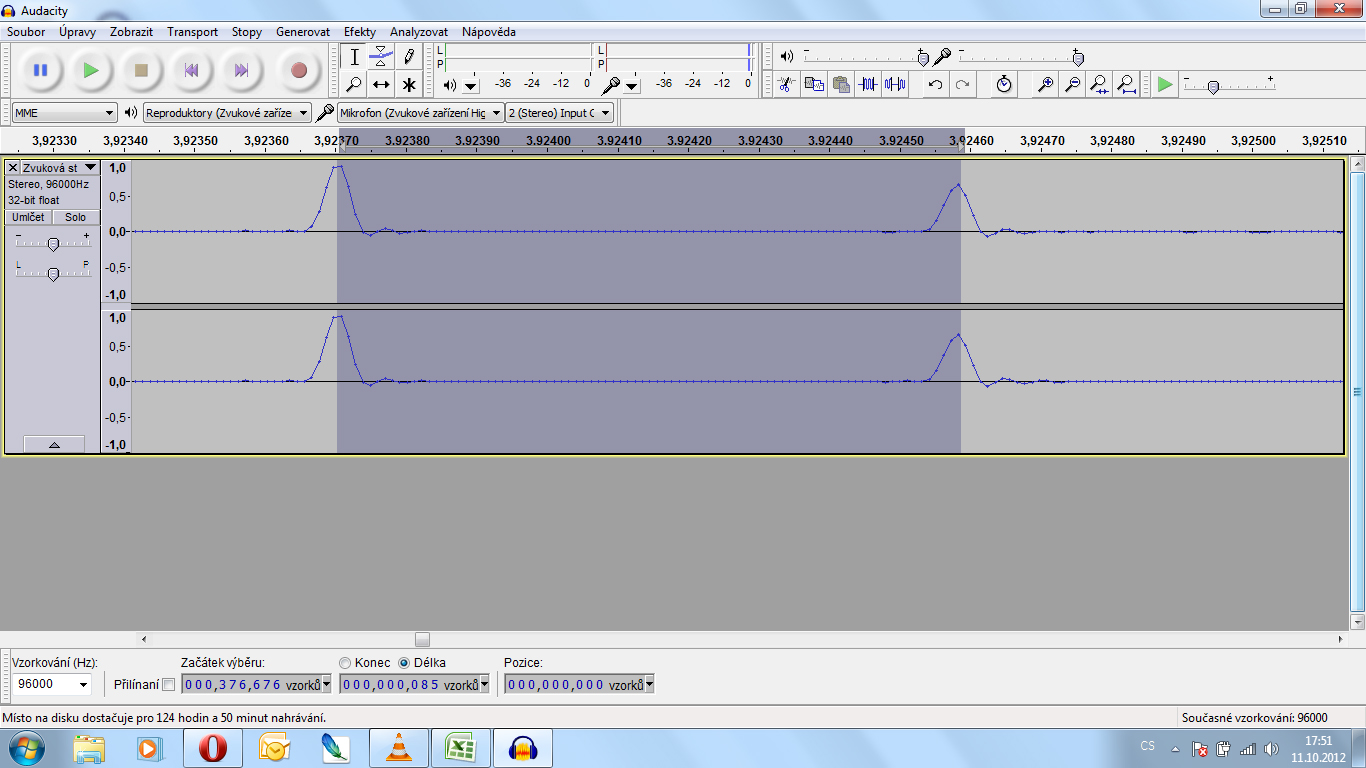
Task: Enable the Přilínaní snap checkbox
Action: click(x=168, y=685)
